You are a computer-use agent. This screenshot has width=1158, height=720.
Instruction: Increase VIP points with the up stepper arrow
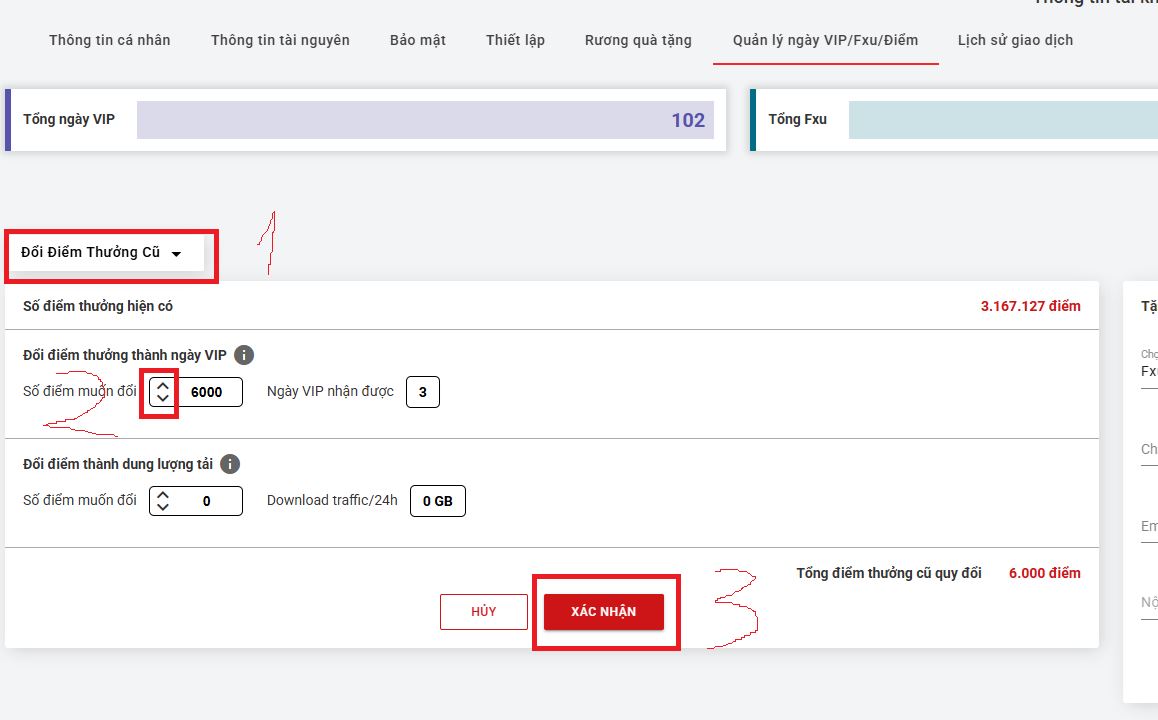[x=162, y=384]
